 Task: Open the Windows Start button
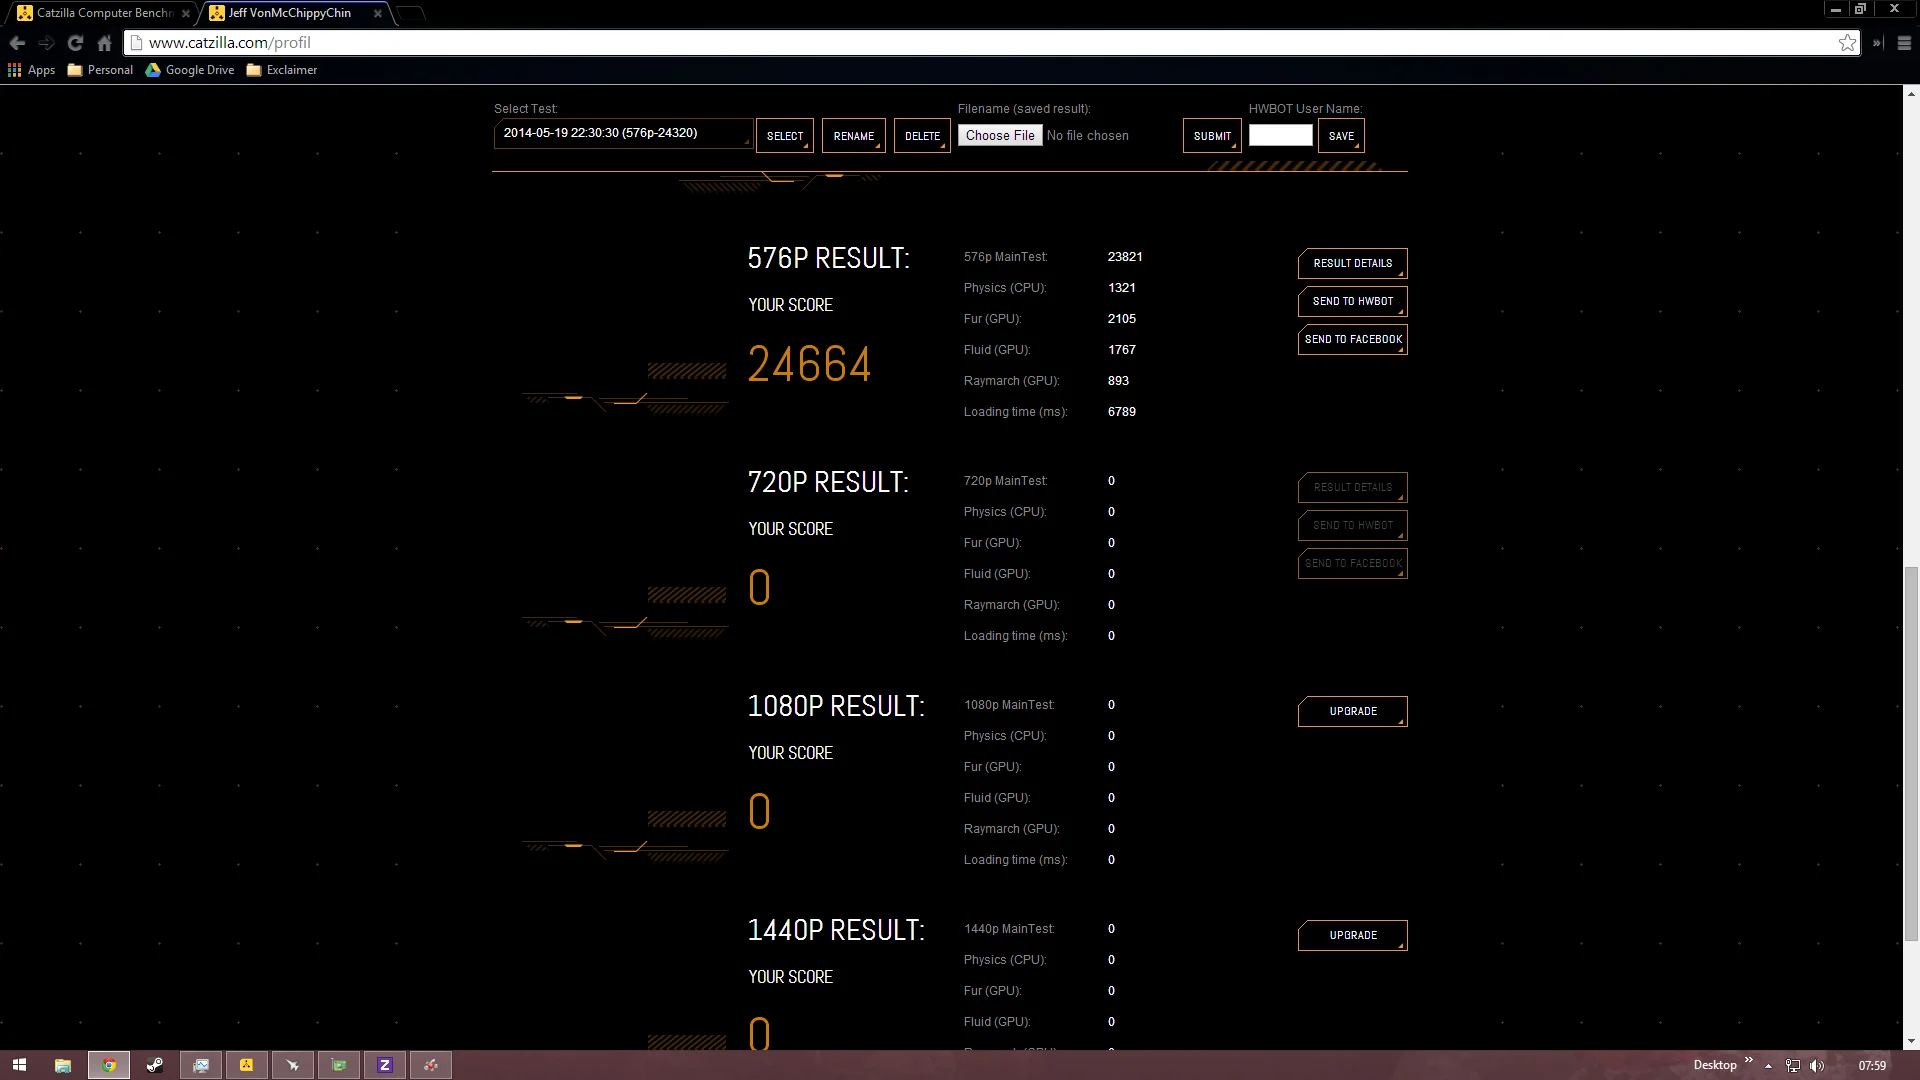click(x=19, y=1065)
